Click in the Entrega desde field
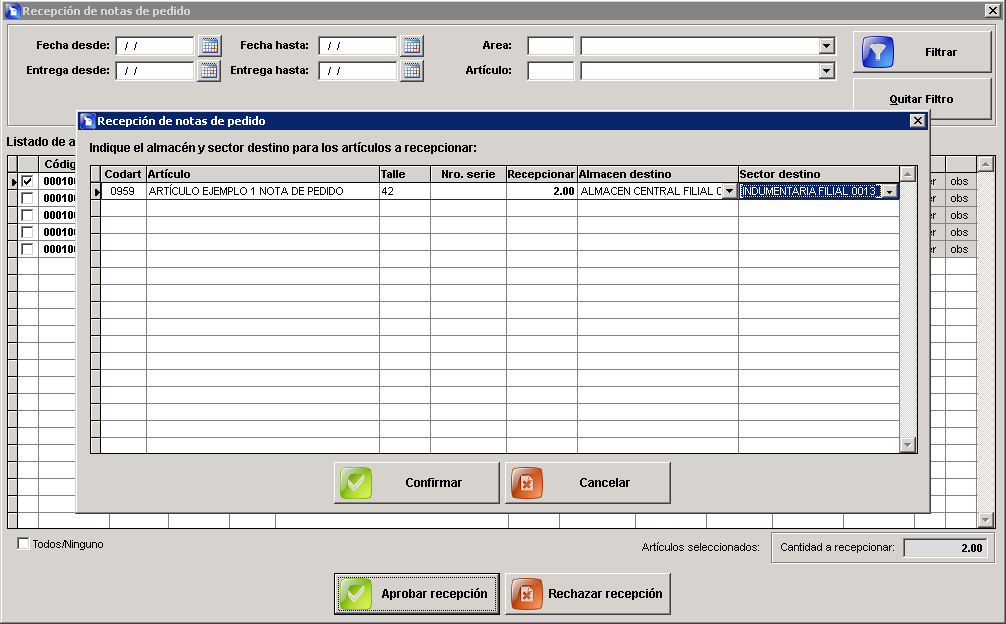Viewport: 1006px width, 624px height. 155,71
